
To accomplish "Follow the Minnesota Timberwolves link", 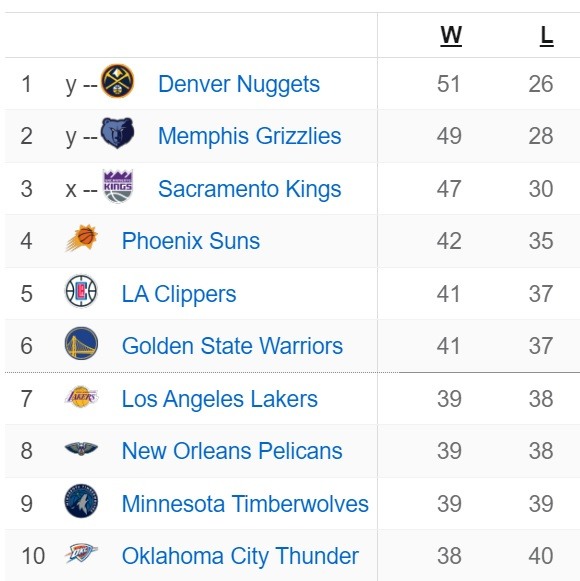I will coord(245,504).
